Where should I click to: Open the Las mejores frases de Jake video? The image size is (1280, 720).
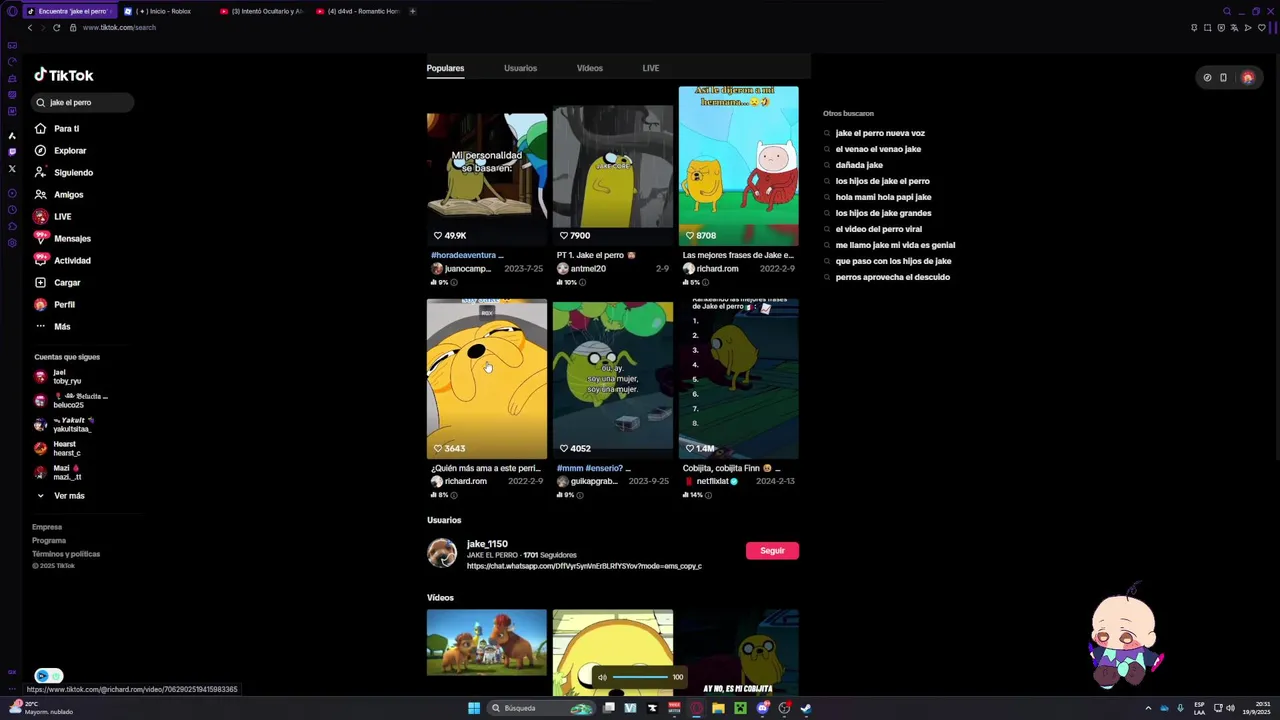[x=739, y=166]
